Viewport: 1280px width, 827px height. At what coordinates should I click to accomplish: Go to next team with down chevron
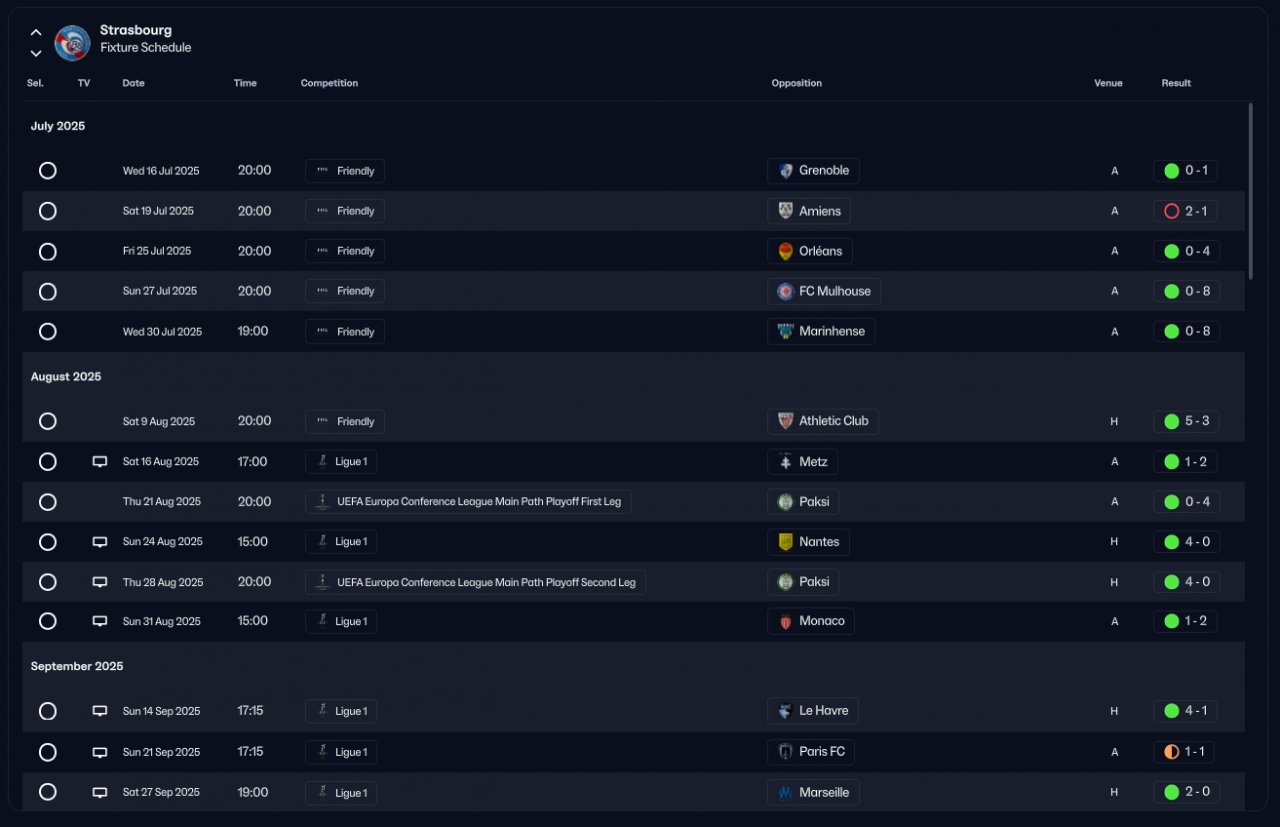pos(36,53)
